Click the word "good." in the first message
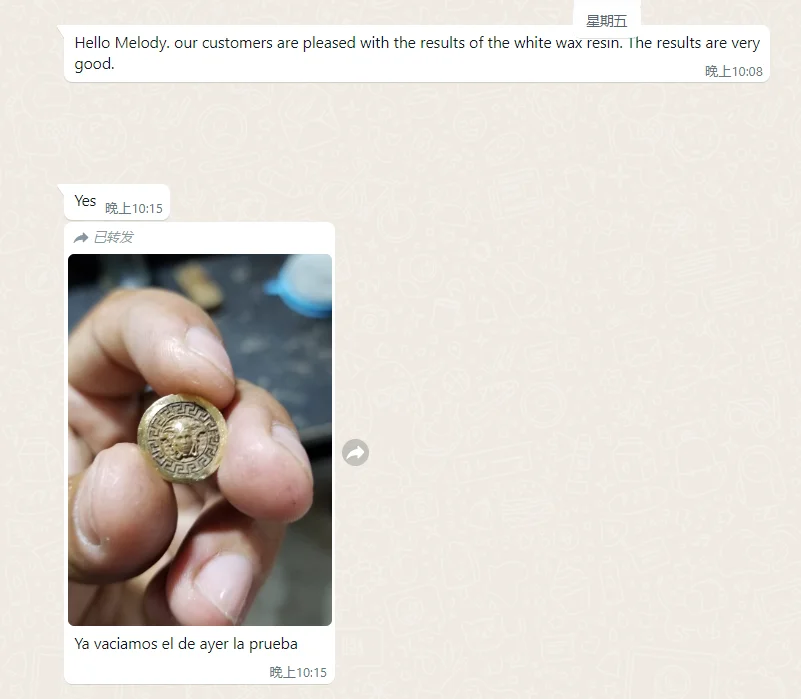This screenshot has width=801, height=699. [95, 64]
